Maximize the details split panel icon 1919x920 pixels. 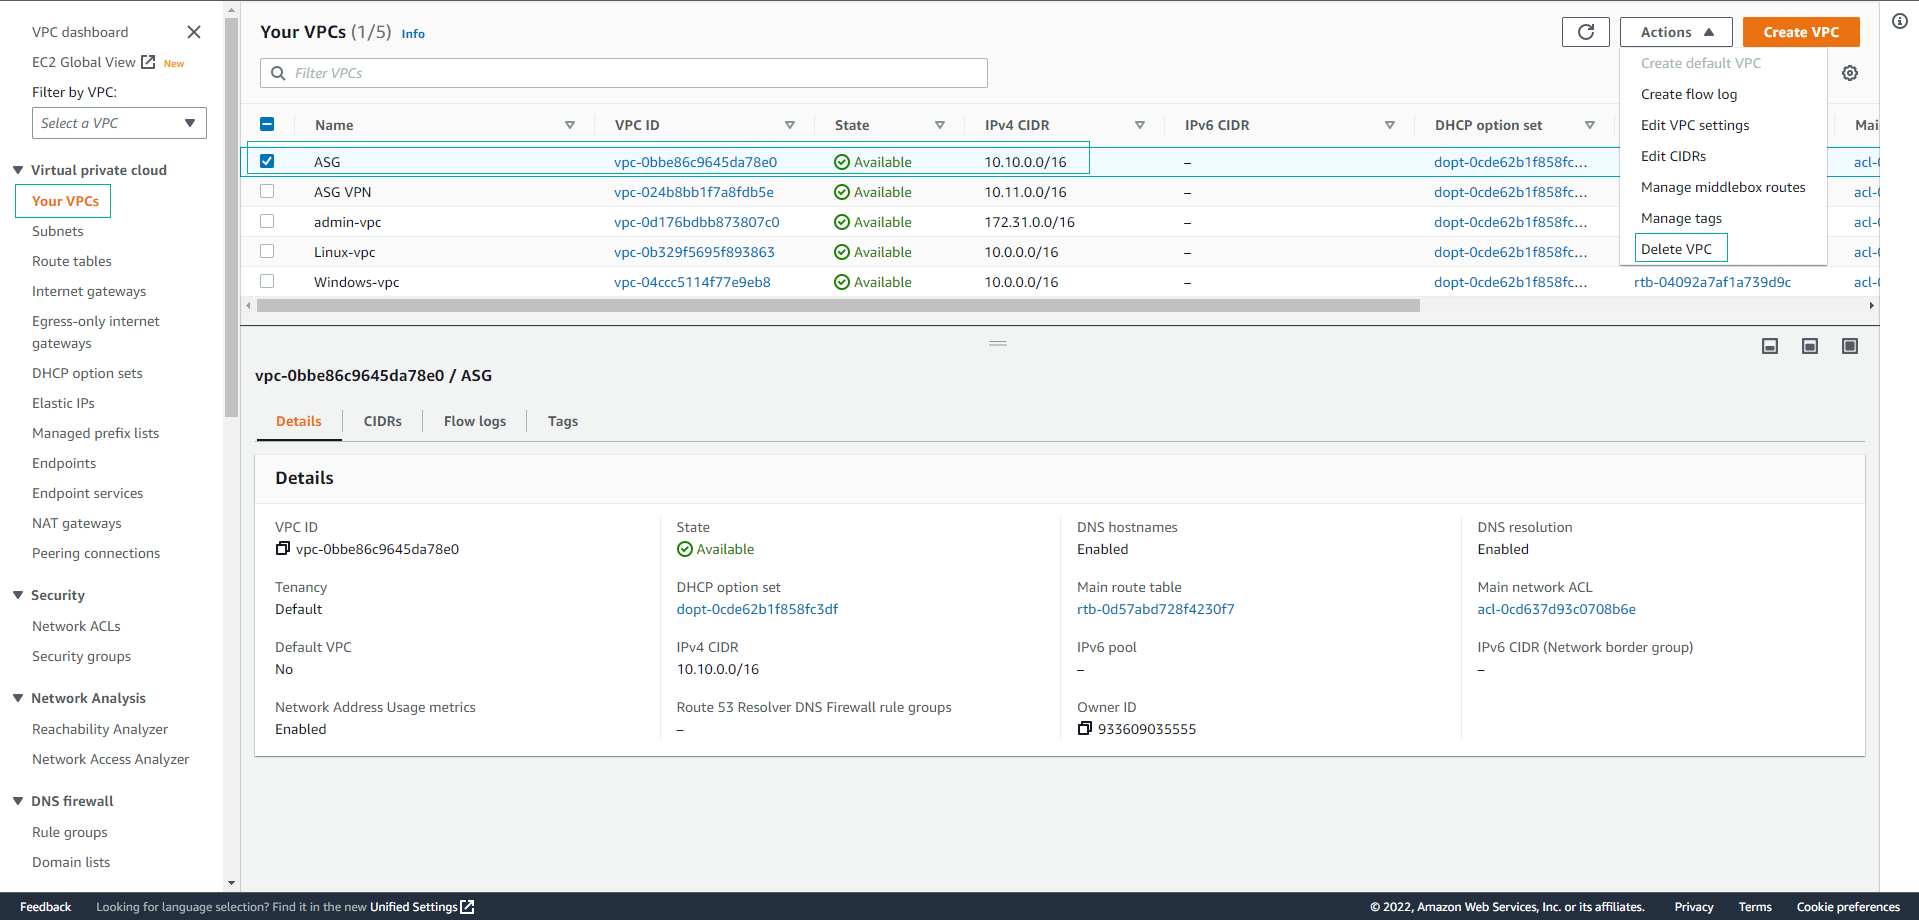[x=1850, y=346]
